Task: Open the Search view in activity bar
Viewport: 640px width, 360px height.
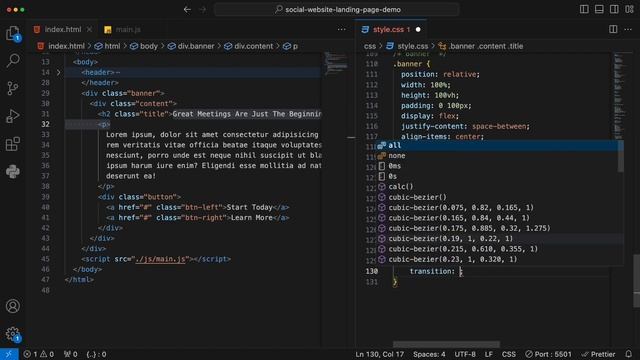Action: point(13,61)
